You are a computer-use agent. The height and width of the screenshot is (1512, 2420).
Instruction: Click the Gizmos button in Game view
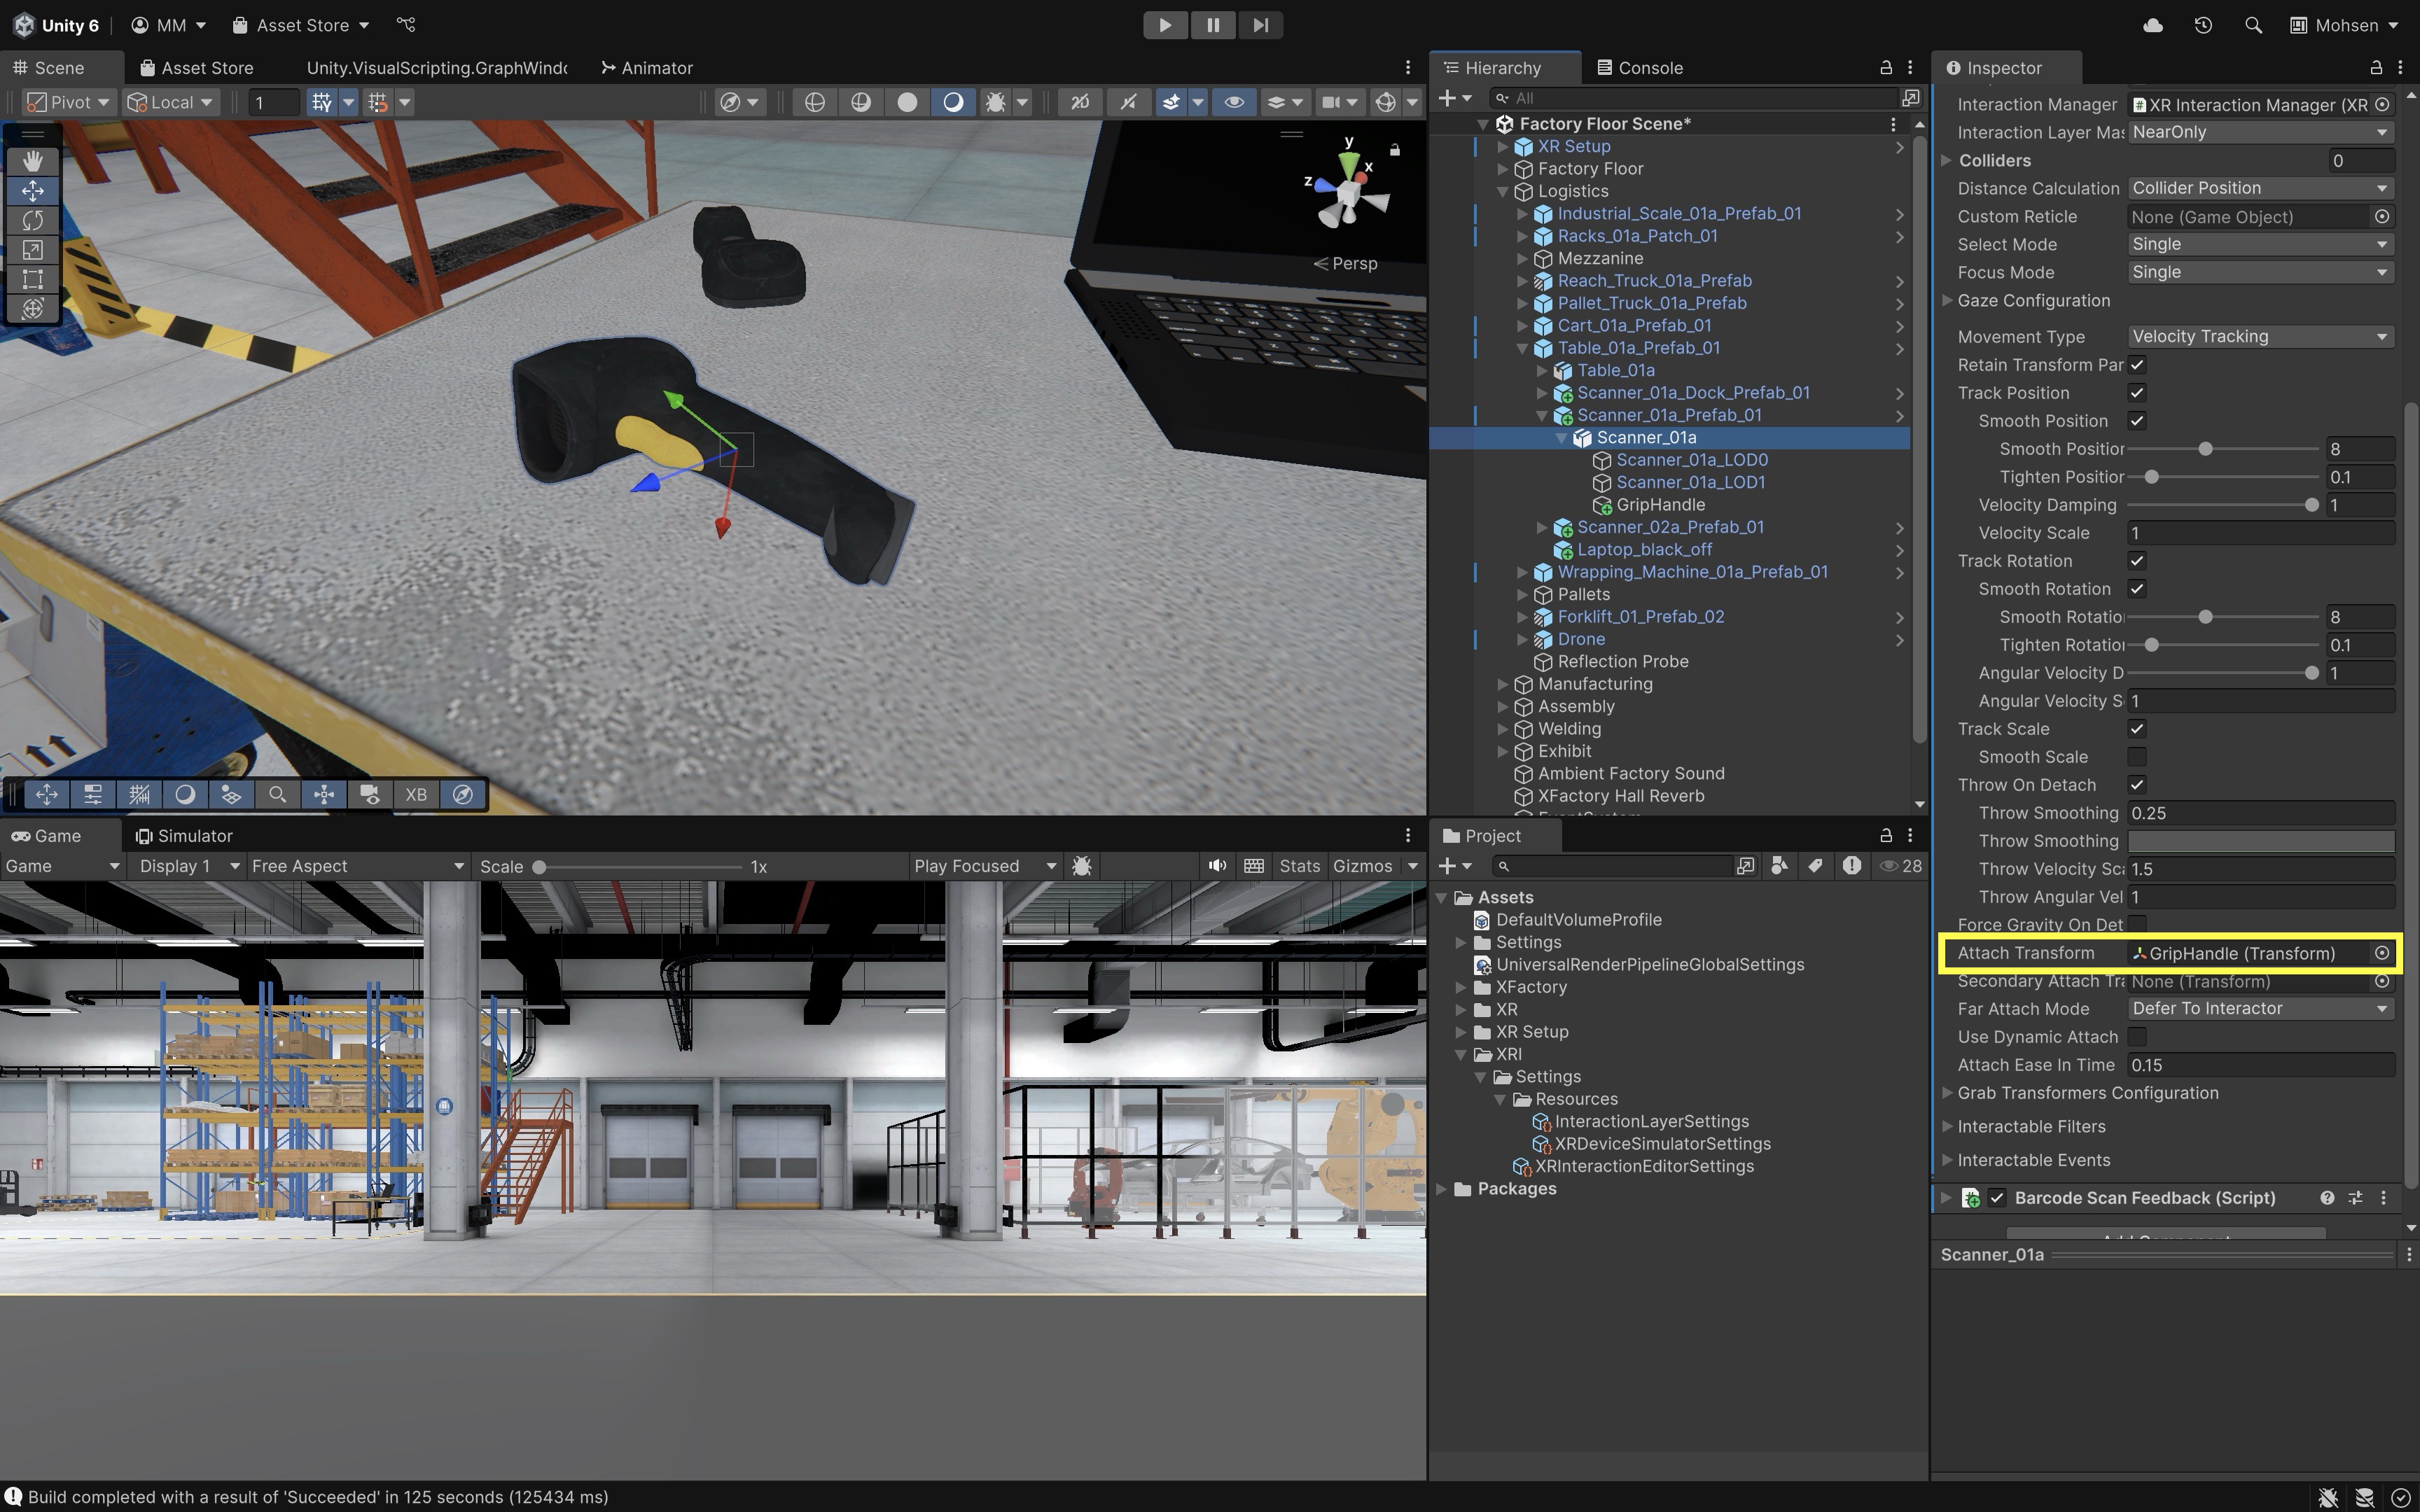pos(1362,866)
